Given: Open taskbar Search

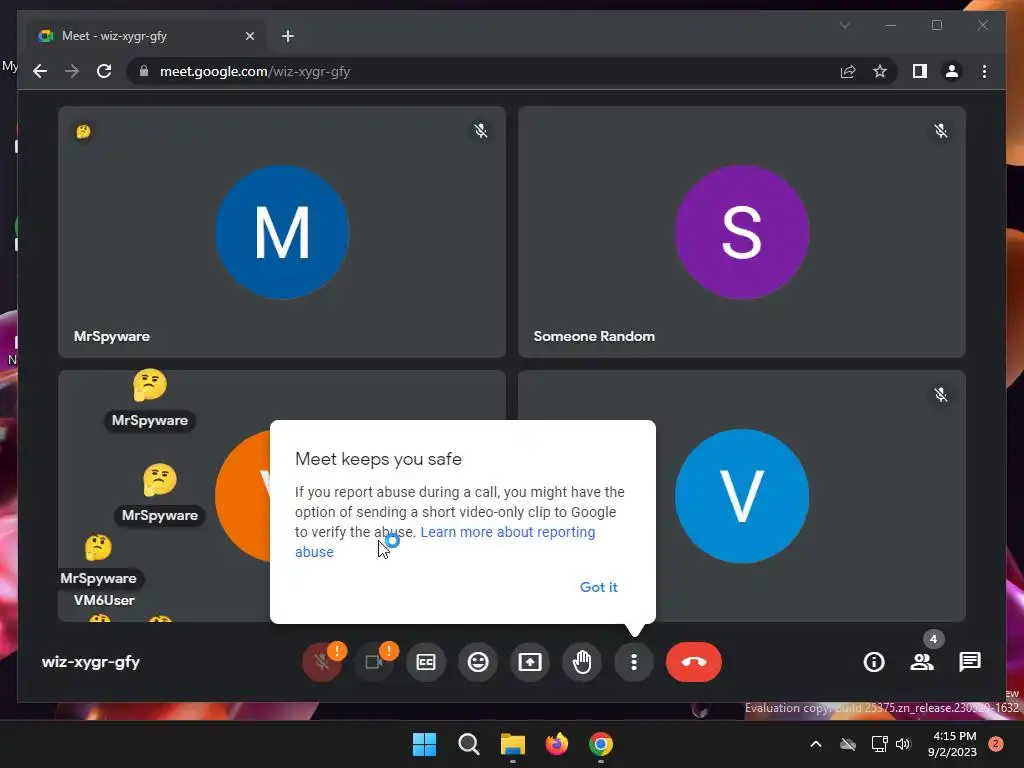Looking at the screenshot, I should point(468,744).
